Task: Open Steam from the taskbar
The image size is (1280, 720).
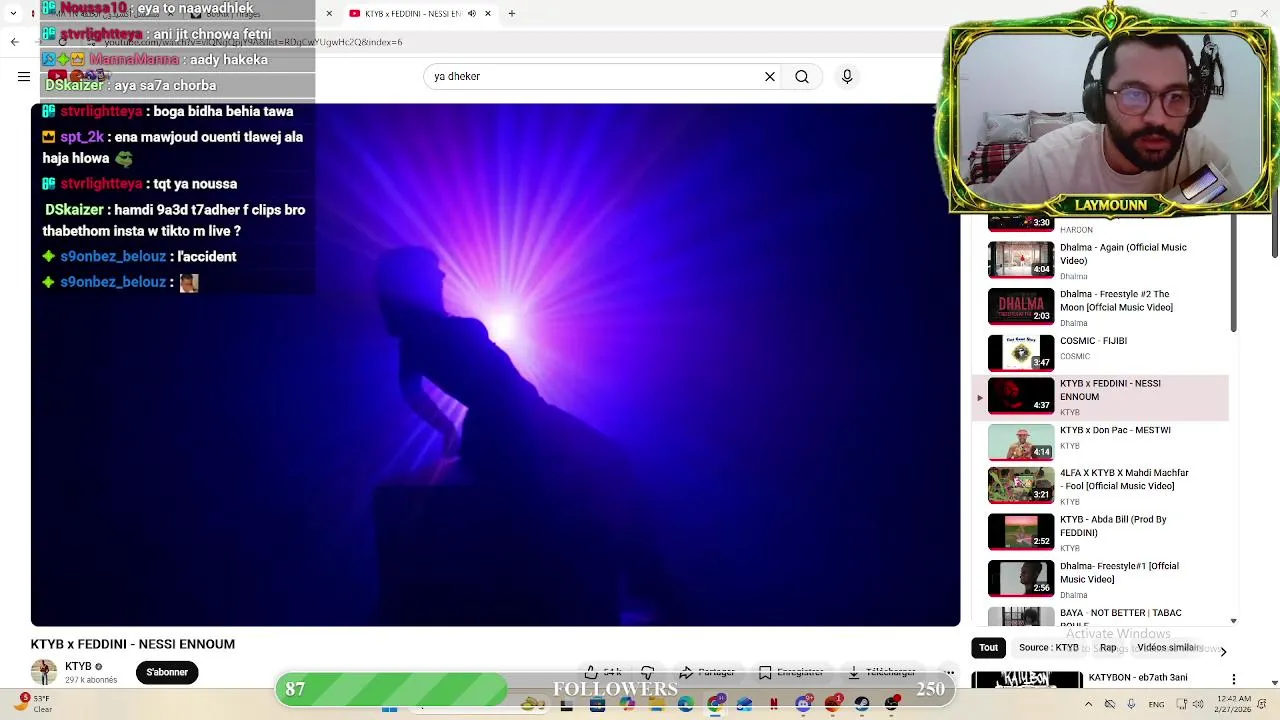Action: [x=862, y=705]
